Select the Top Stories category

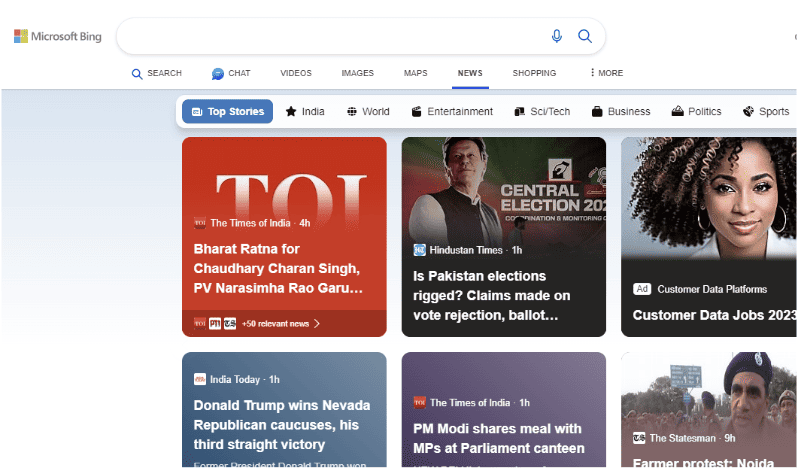(227, 111)
